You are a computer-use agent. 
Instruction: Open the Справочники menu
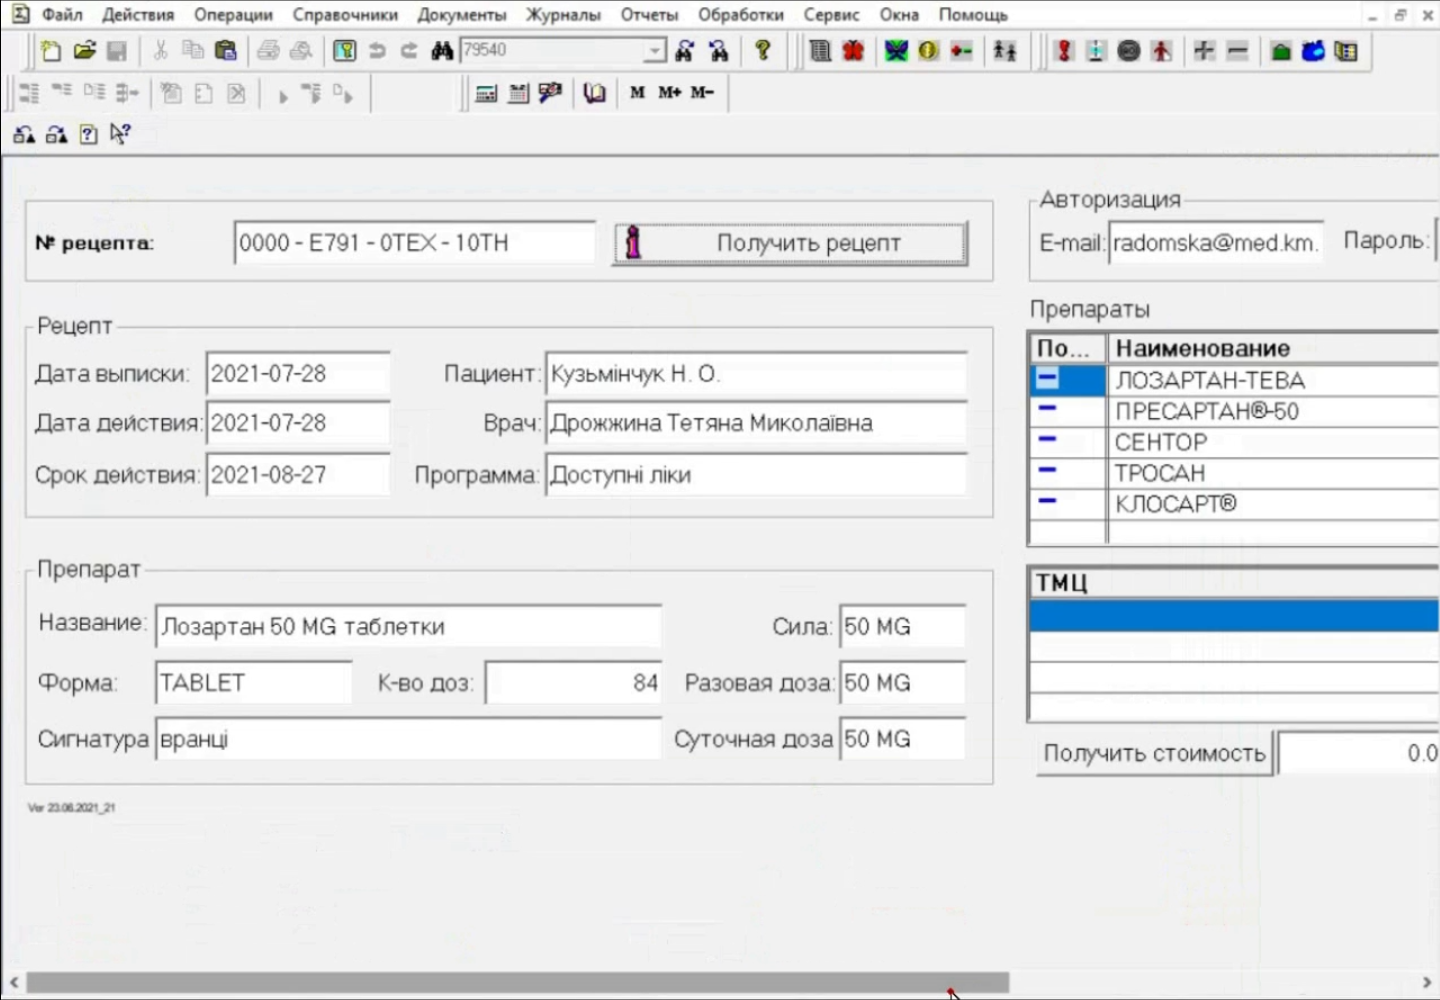pos(345,15)
